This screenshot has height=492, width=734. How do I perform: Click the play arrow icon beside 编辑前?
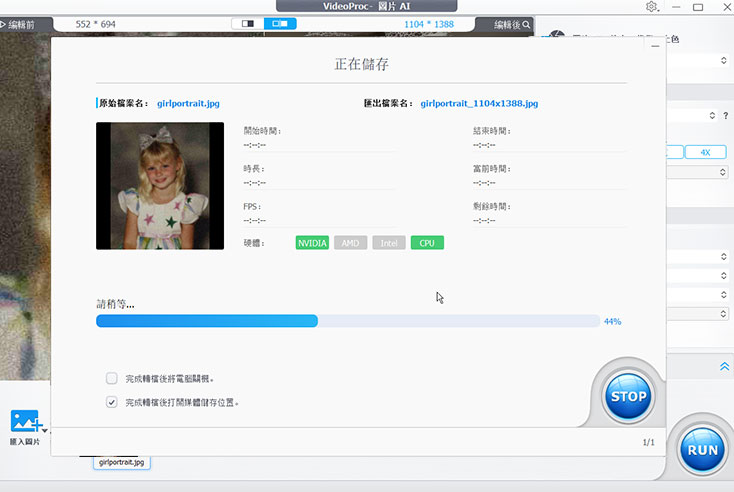(3, 24)
